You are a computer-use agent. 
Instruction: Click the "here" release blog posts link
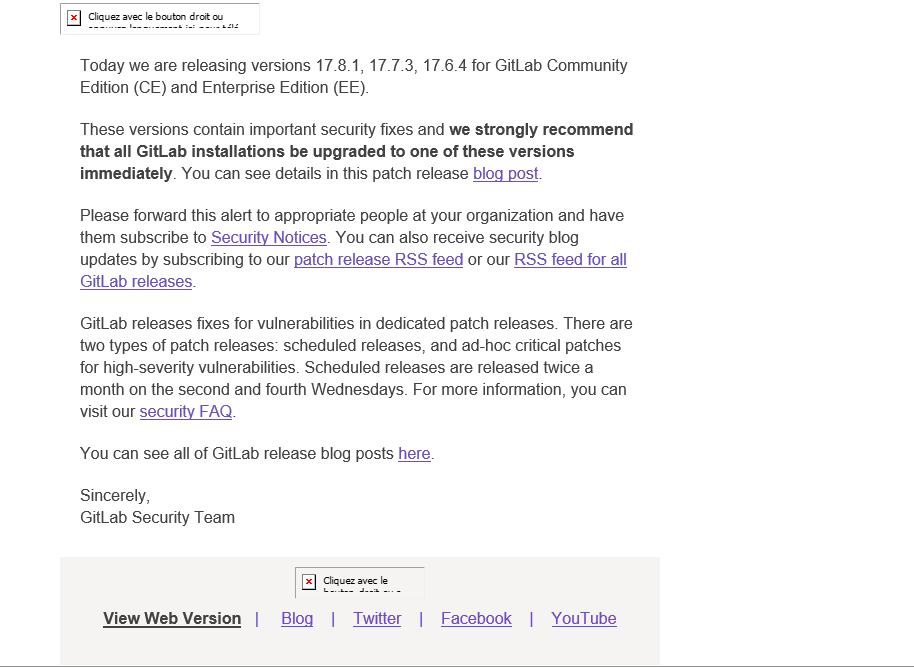point(414,454)
